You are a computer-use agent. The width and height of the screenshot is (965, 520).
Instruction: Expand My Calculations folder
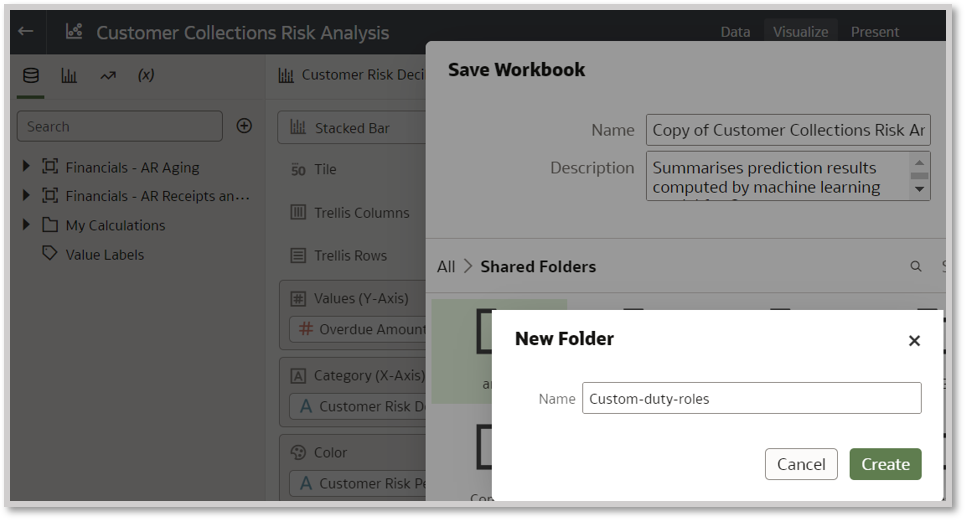point(26,225)
